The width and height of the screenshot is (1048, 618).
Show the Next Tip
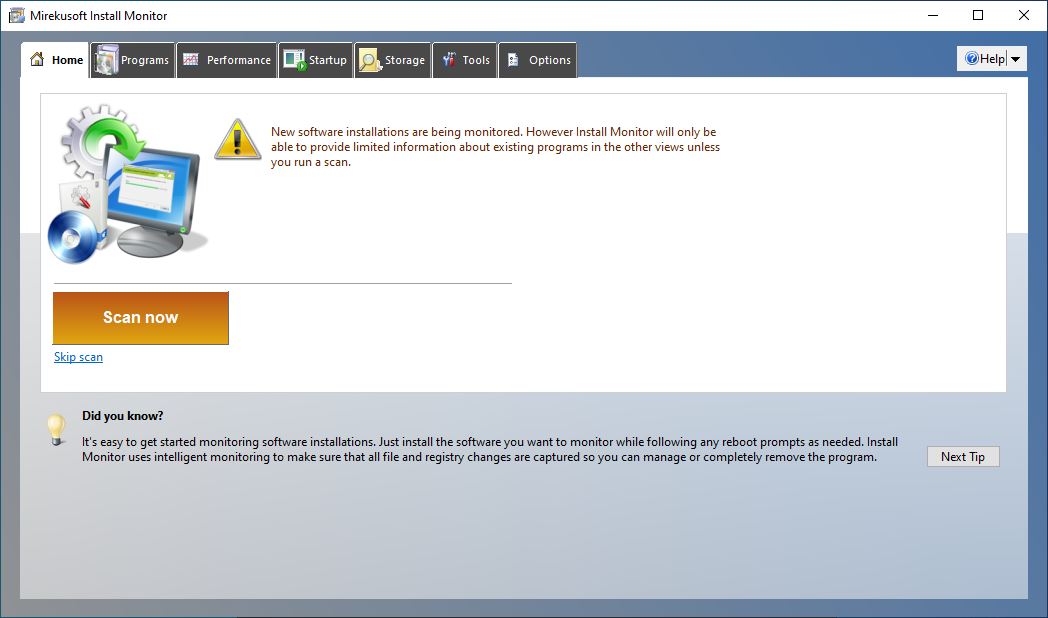[963, 456]
